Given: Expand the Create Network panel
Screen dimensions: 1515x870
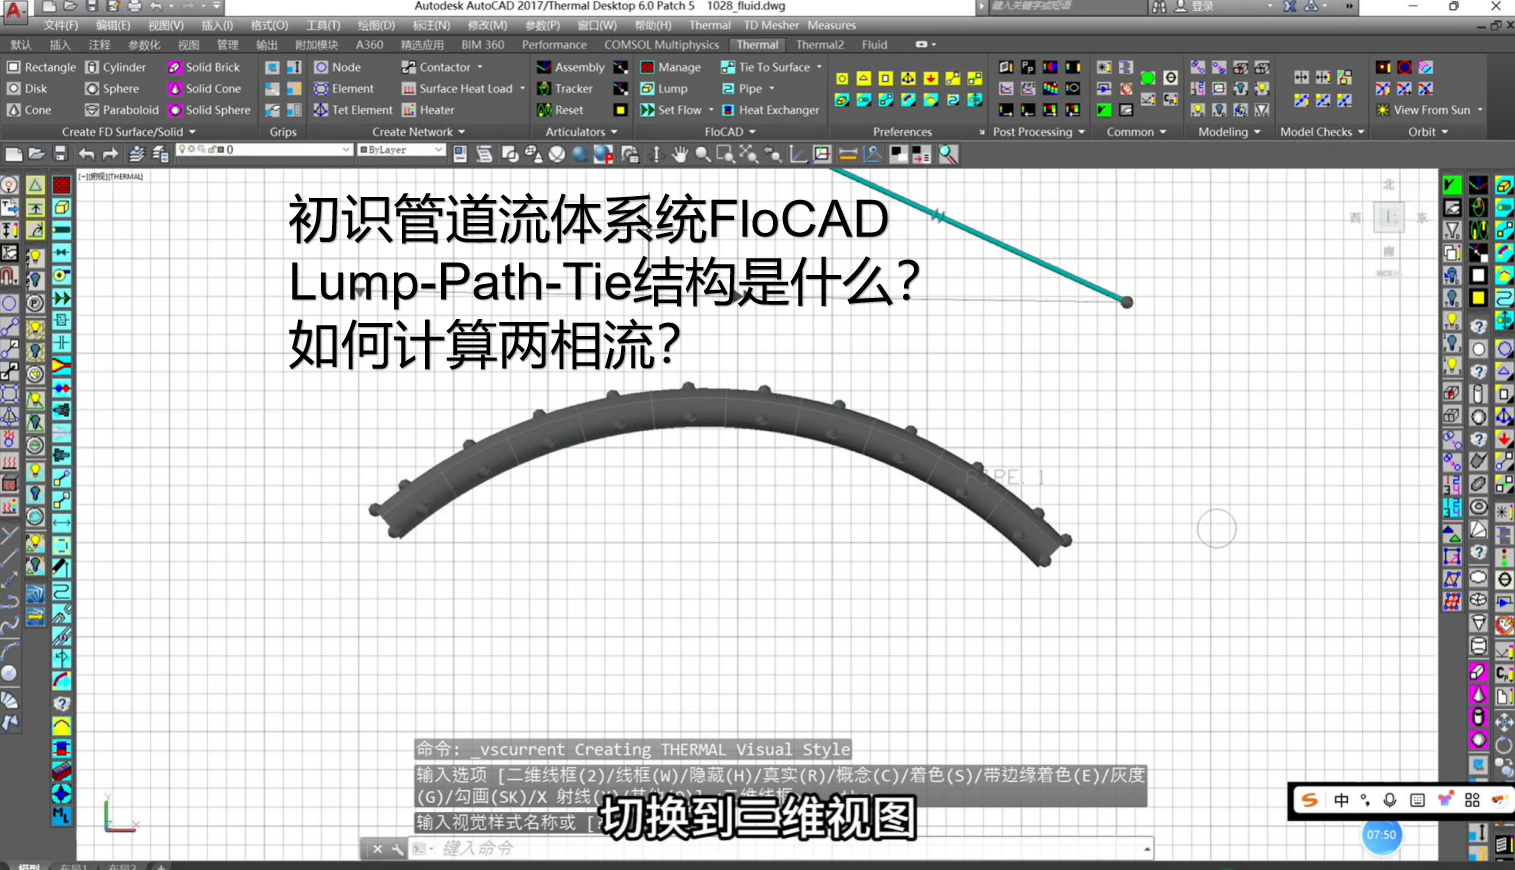Looking at the screenshot, I should point(419,132).
